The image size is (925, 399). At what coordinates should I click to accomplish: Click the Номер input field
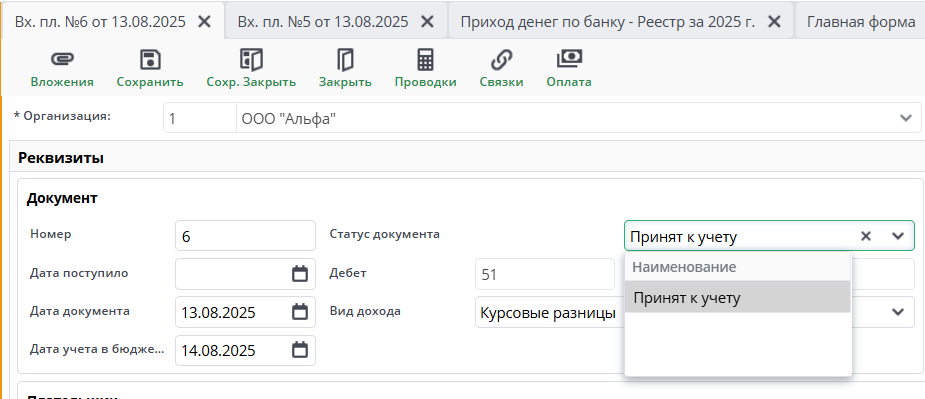tap(245, 236)
